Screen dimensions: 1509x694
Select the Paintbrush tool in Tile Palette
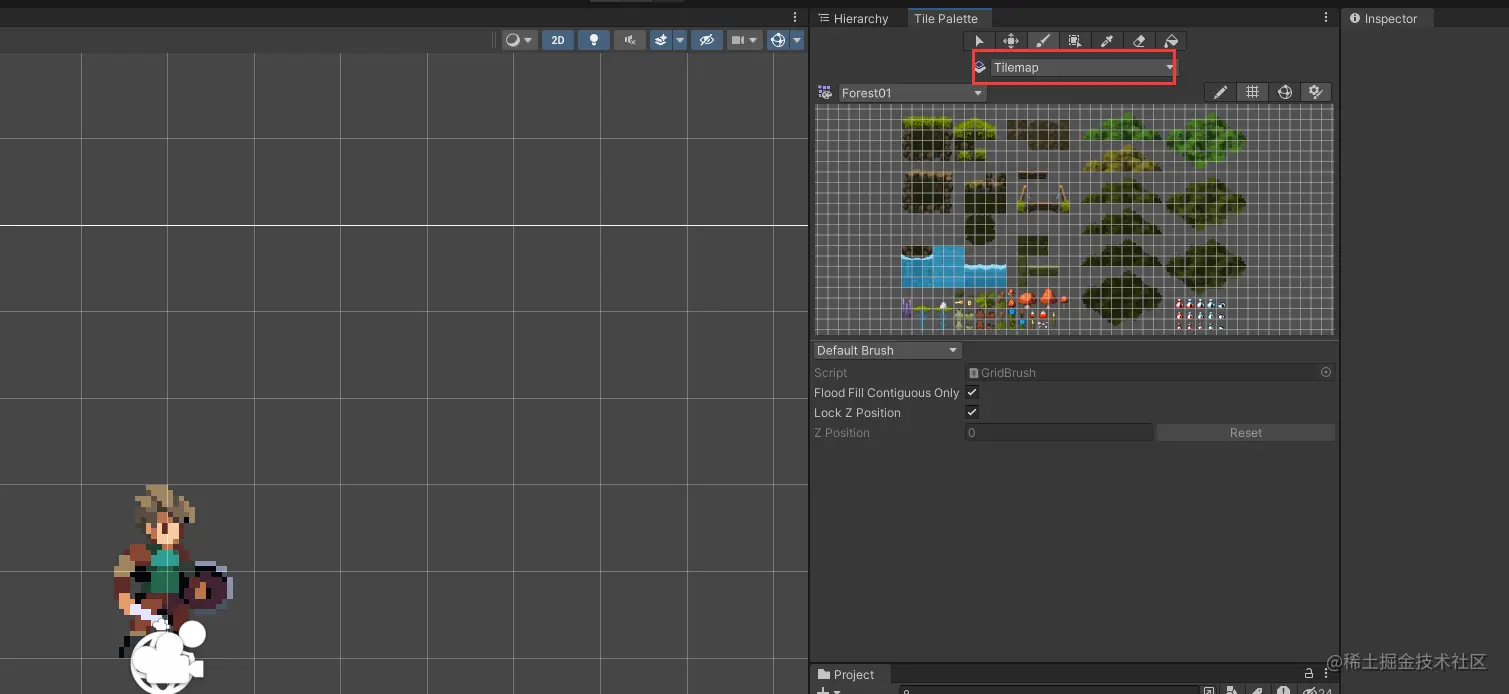(1043, 41)
